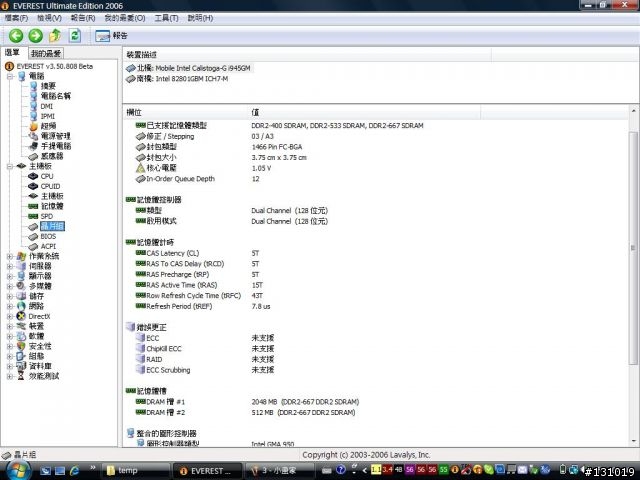The width and height of the screenshot is (640, 480).
Task: Click the 欄位 column header
Action: [x=185, y=112]
